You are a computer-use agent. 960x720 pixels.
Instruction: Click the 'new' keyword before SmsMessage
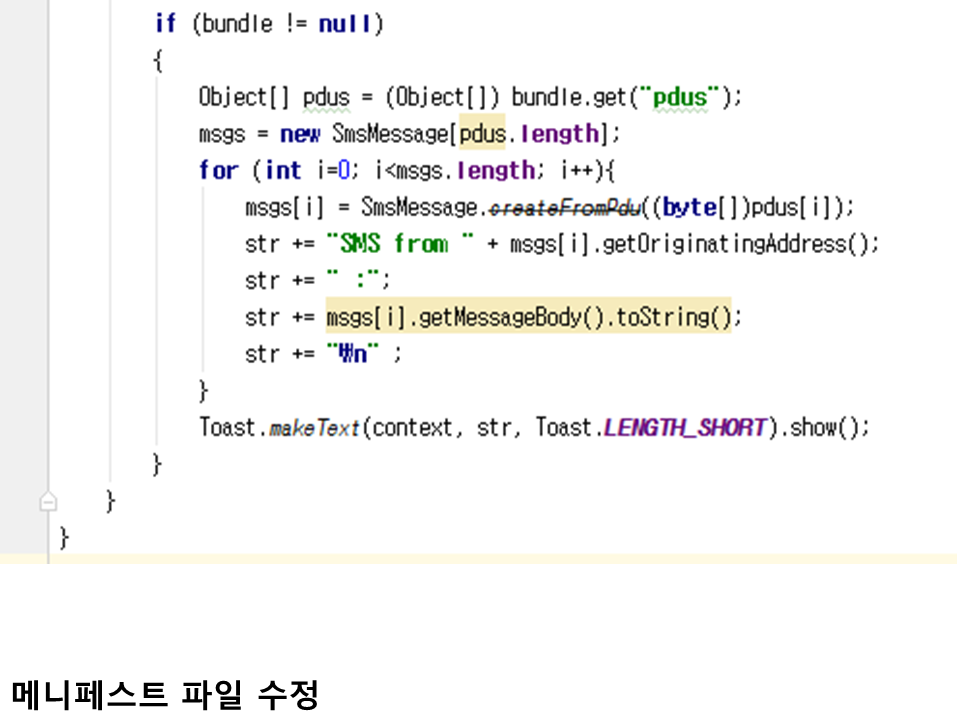(299, 134)
